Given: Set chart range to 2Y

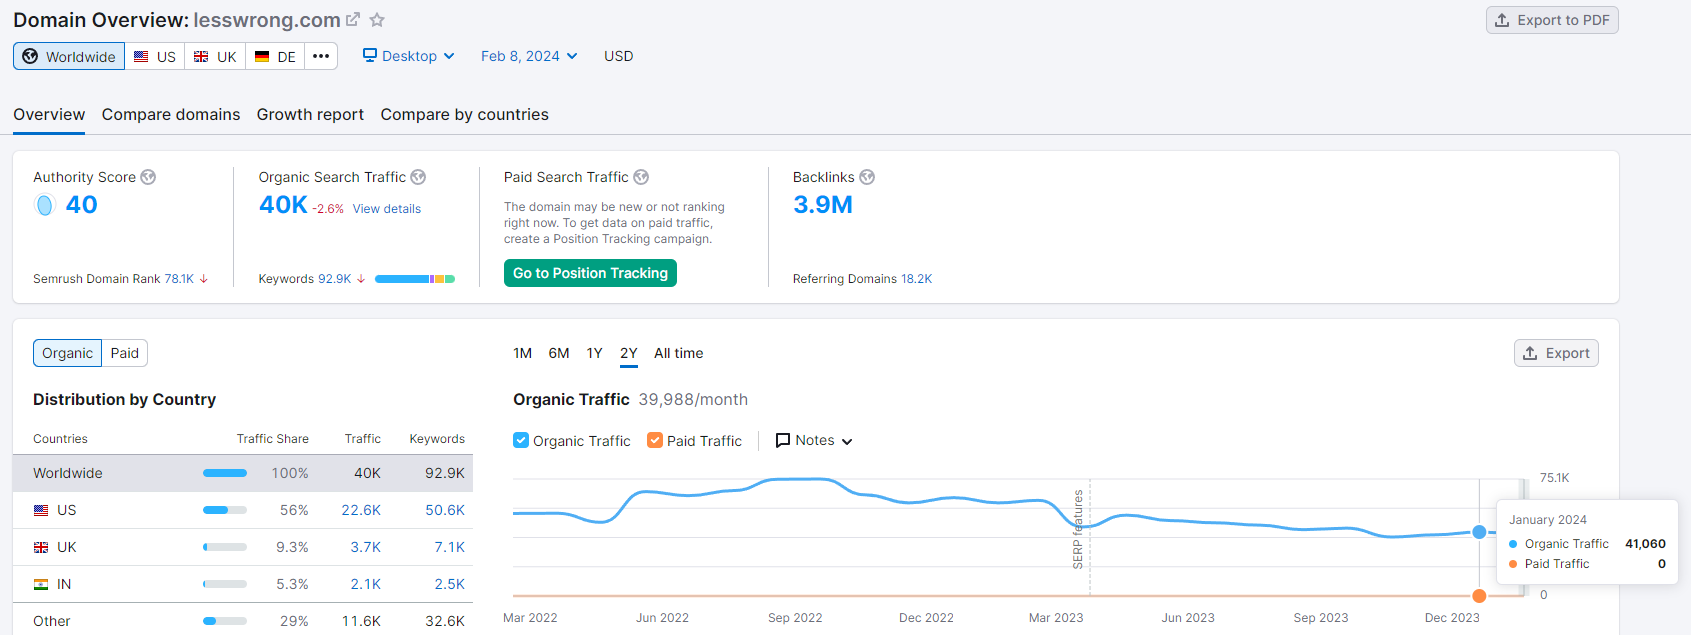Looking at the screenshot, I should (629, 353).
